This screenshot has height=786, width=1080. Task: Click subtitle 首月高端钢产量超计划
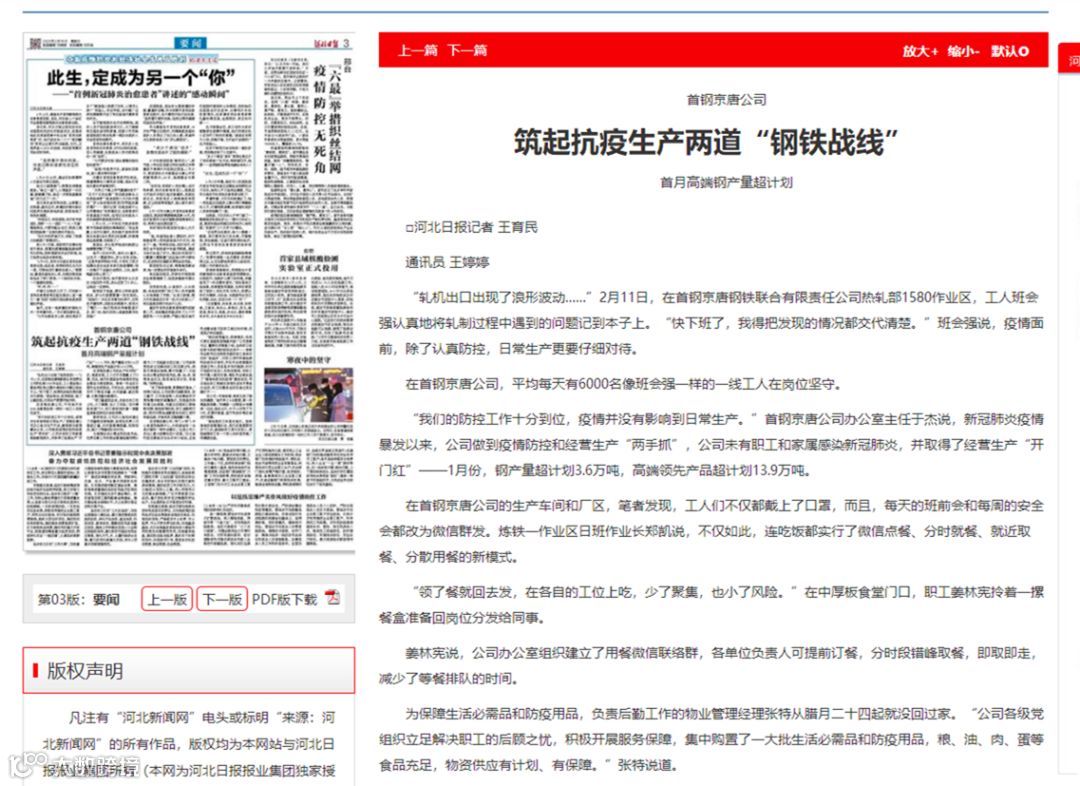tap(726, 183)
